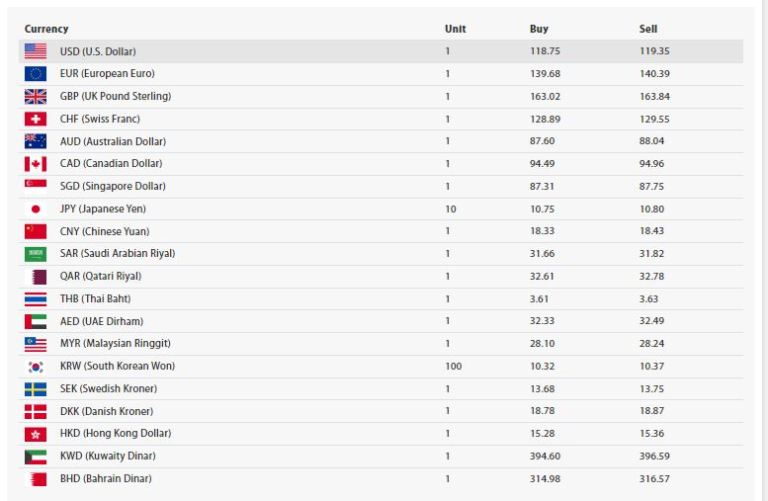Click the Buy column header

539,29
